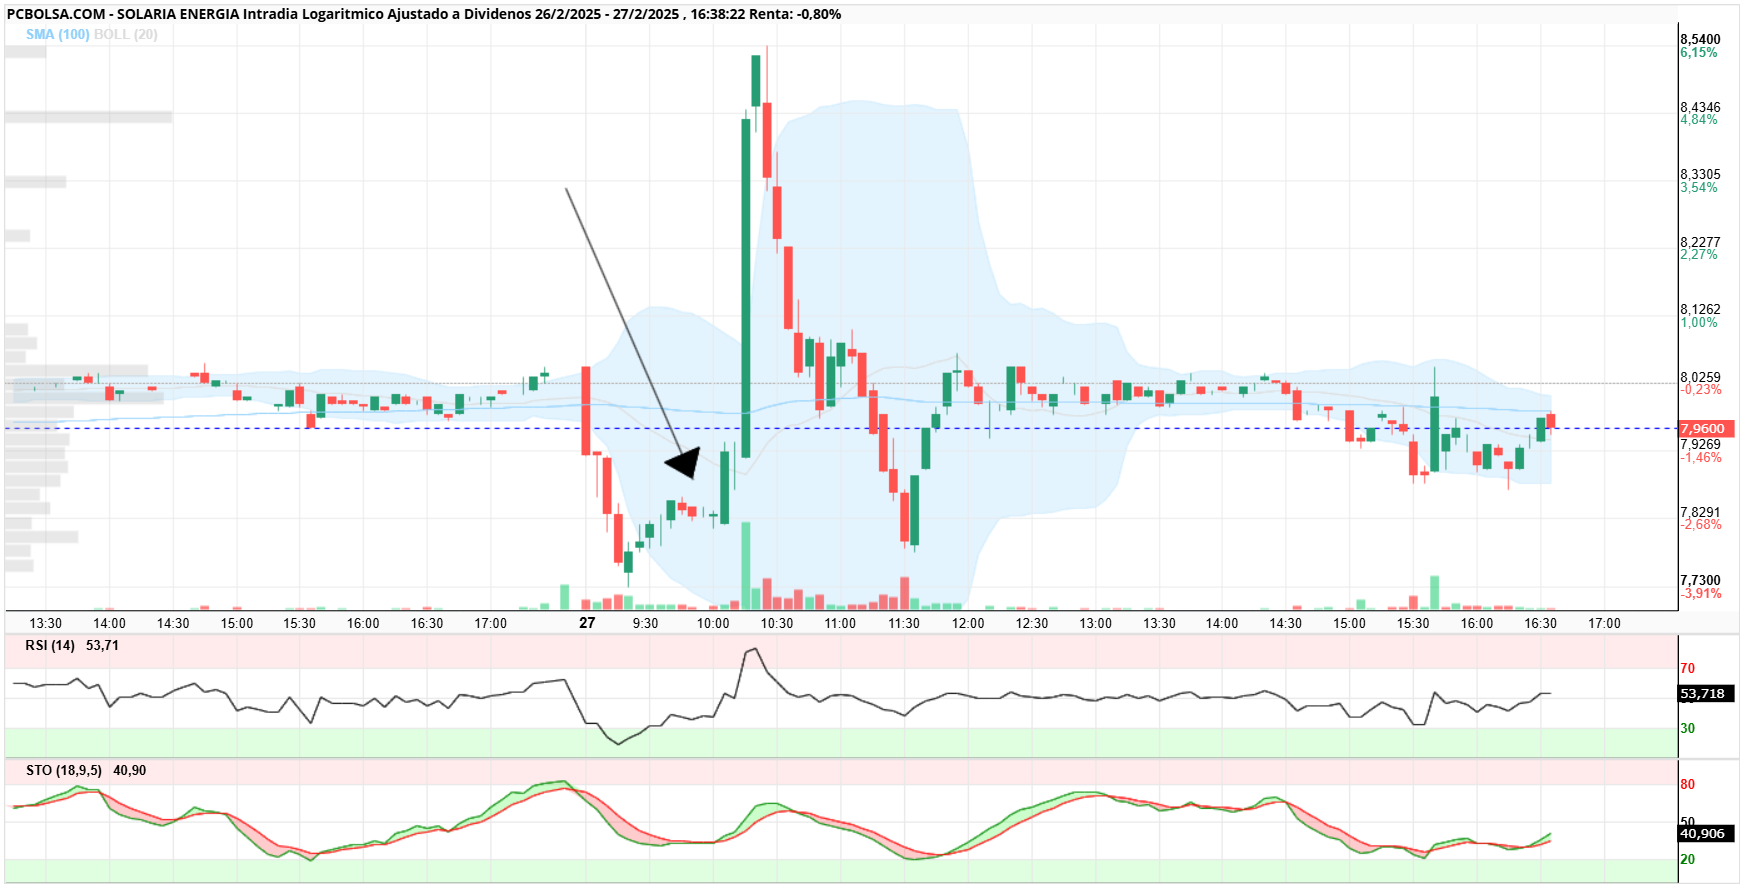Click the stochastic level 20 label
This screenshot has height=888, width=1744.
(1688, 859)
